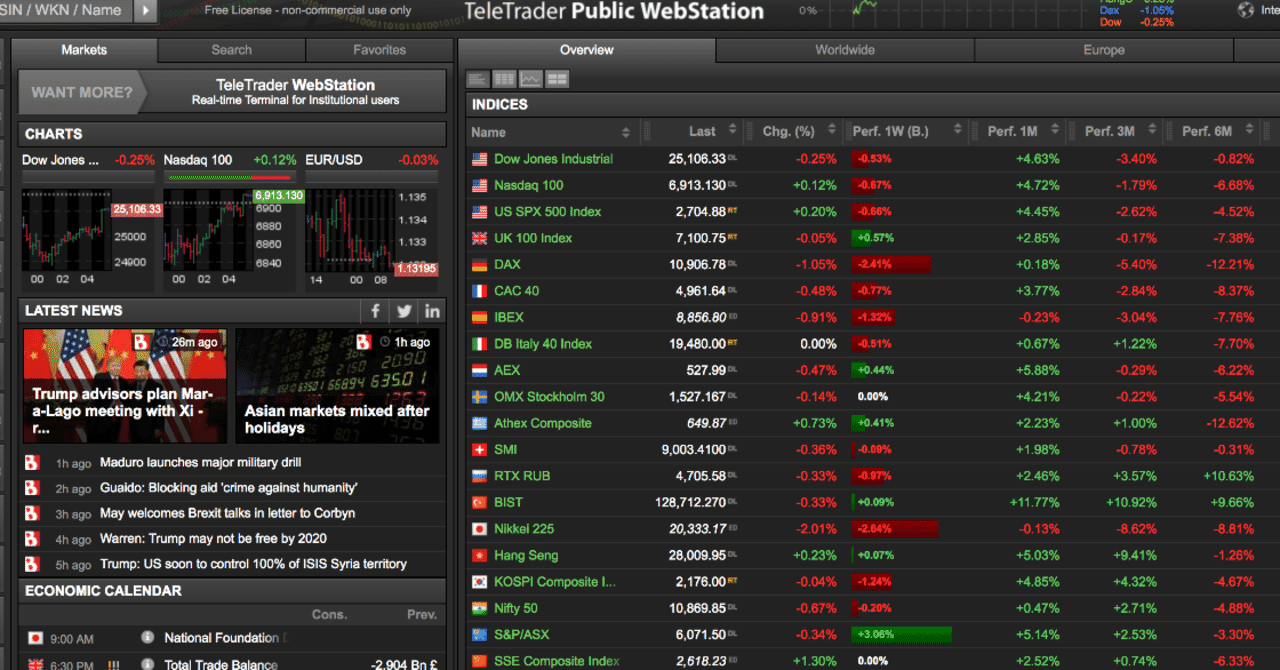Choose the tile view icon above Indices
Screen dimensions: 1280x670
coord(556,79)
